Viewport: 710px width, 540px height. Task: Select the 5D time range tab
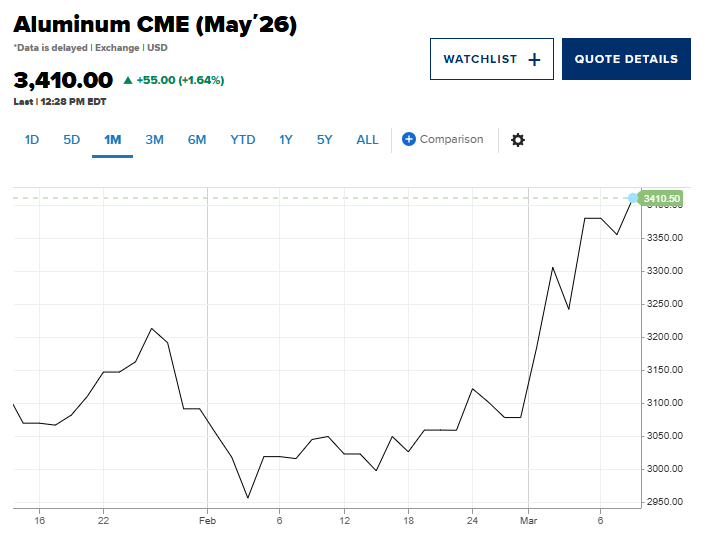point(72,140)
